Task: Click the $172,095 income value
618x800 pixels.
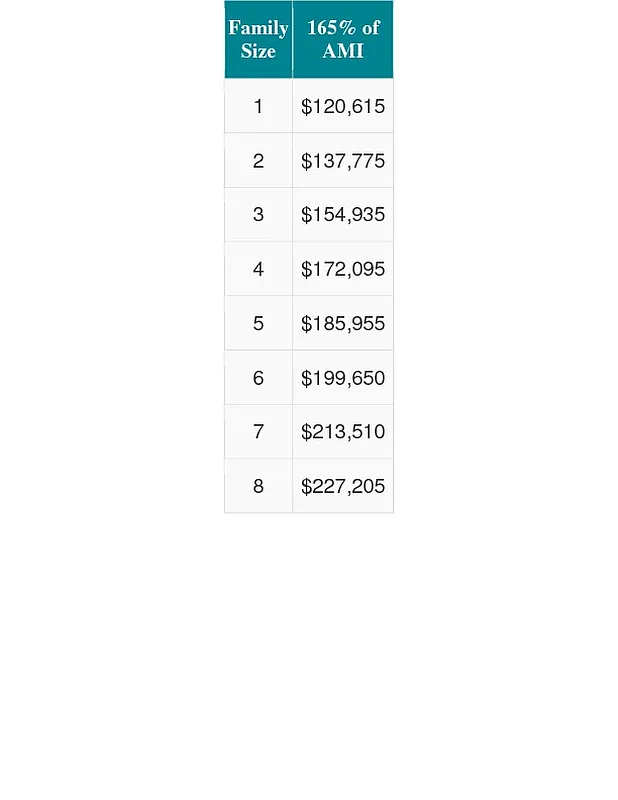Action: point(343,269)
